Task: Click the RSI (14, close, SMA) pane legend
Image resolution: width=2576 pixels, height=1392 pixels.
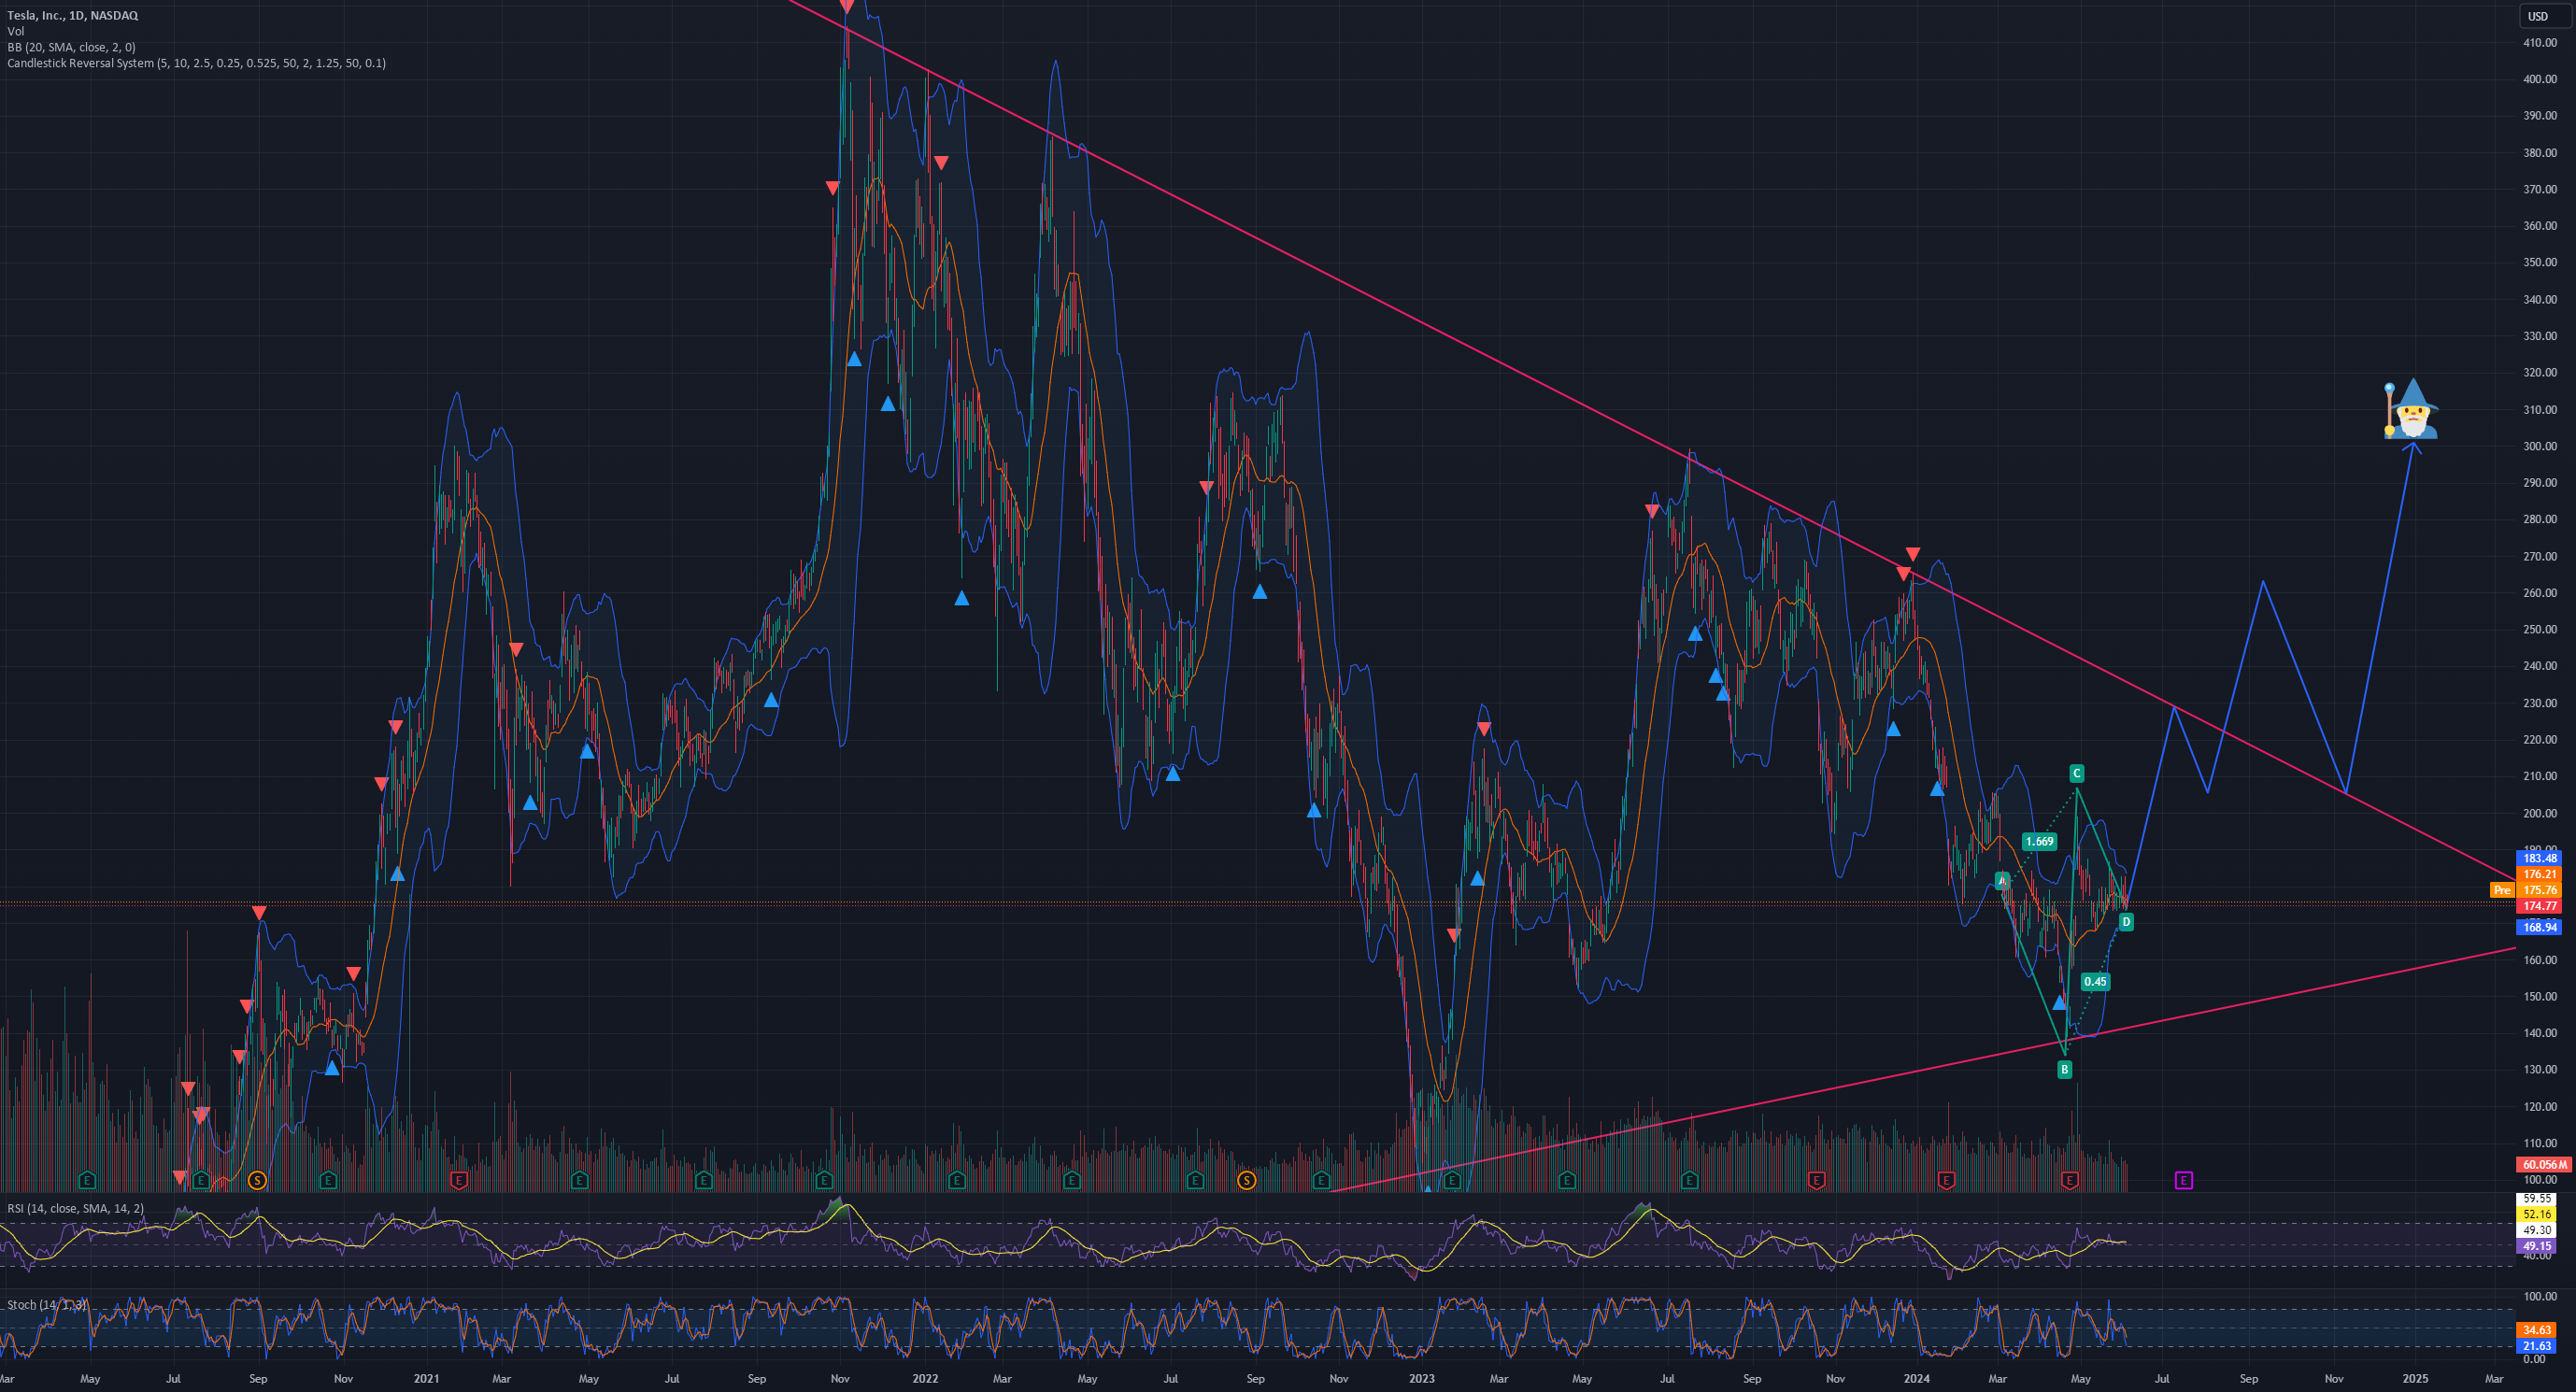Action: (75, 1209)
